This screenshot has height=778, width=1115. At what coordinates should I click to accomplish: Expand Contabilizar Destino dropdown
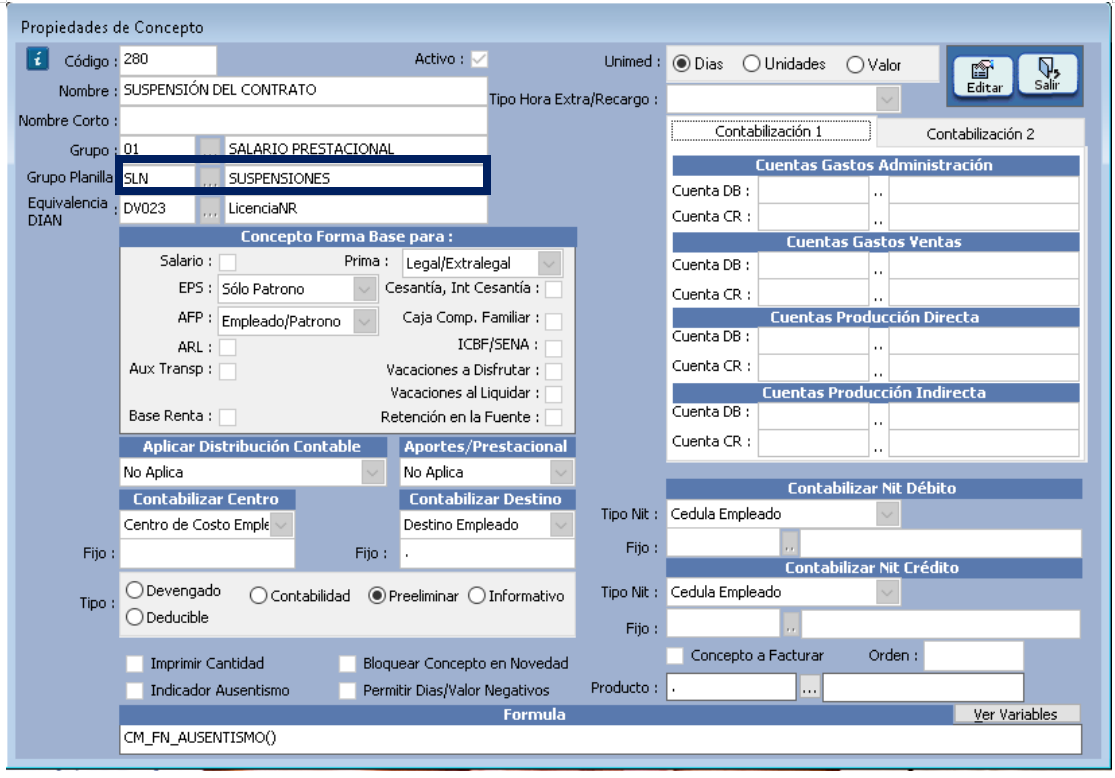coord(561,525)
